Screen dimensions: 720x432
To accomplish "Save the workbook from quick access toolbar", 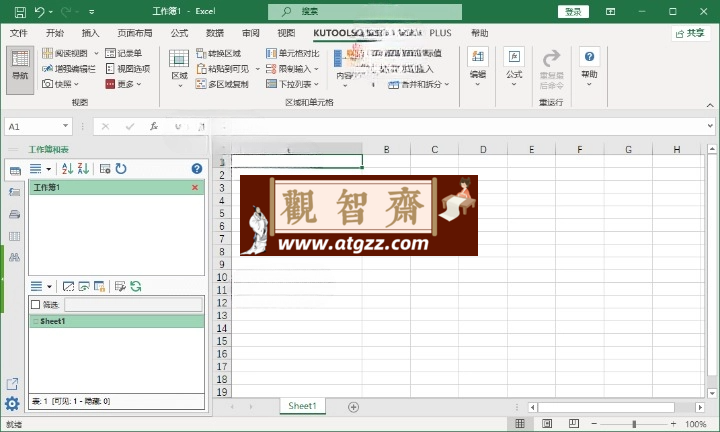I will click(20, 11).
